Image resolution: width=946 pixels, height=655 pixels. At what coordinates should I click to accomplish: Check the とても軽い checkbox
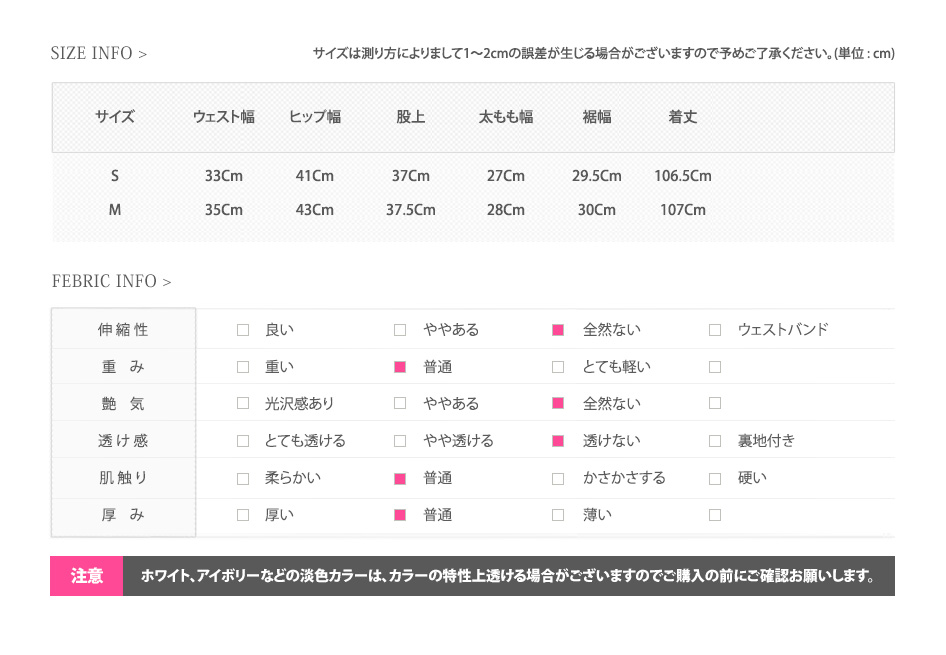point(557,367)
